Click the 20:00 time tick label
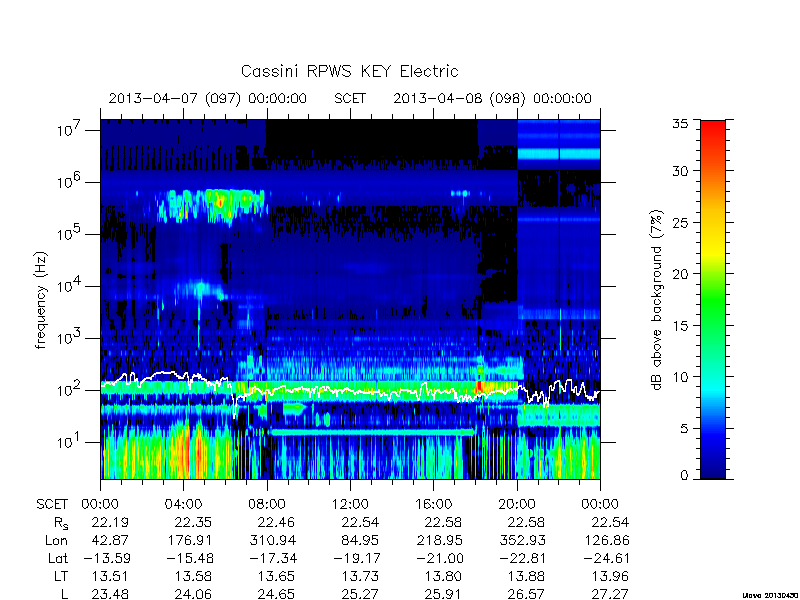This screenshot has height=600, width=800. click(x=516, y=505)
